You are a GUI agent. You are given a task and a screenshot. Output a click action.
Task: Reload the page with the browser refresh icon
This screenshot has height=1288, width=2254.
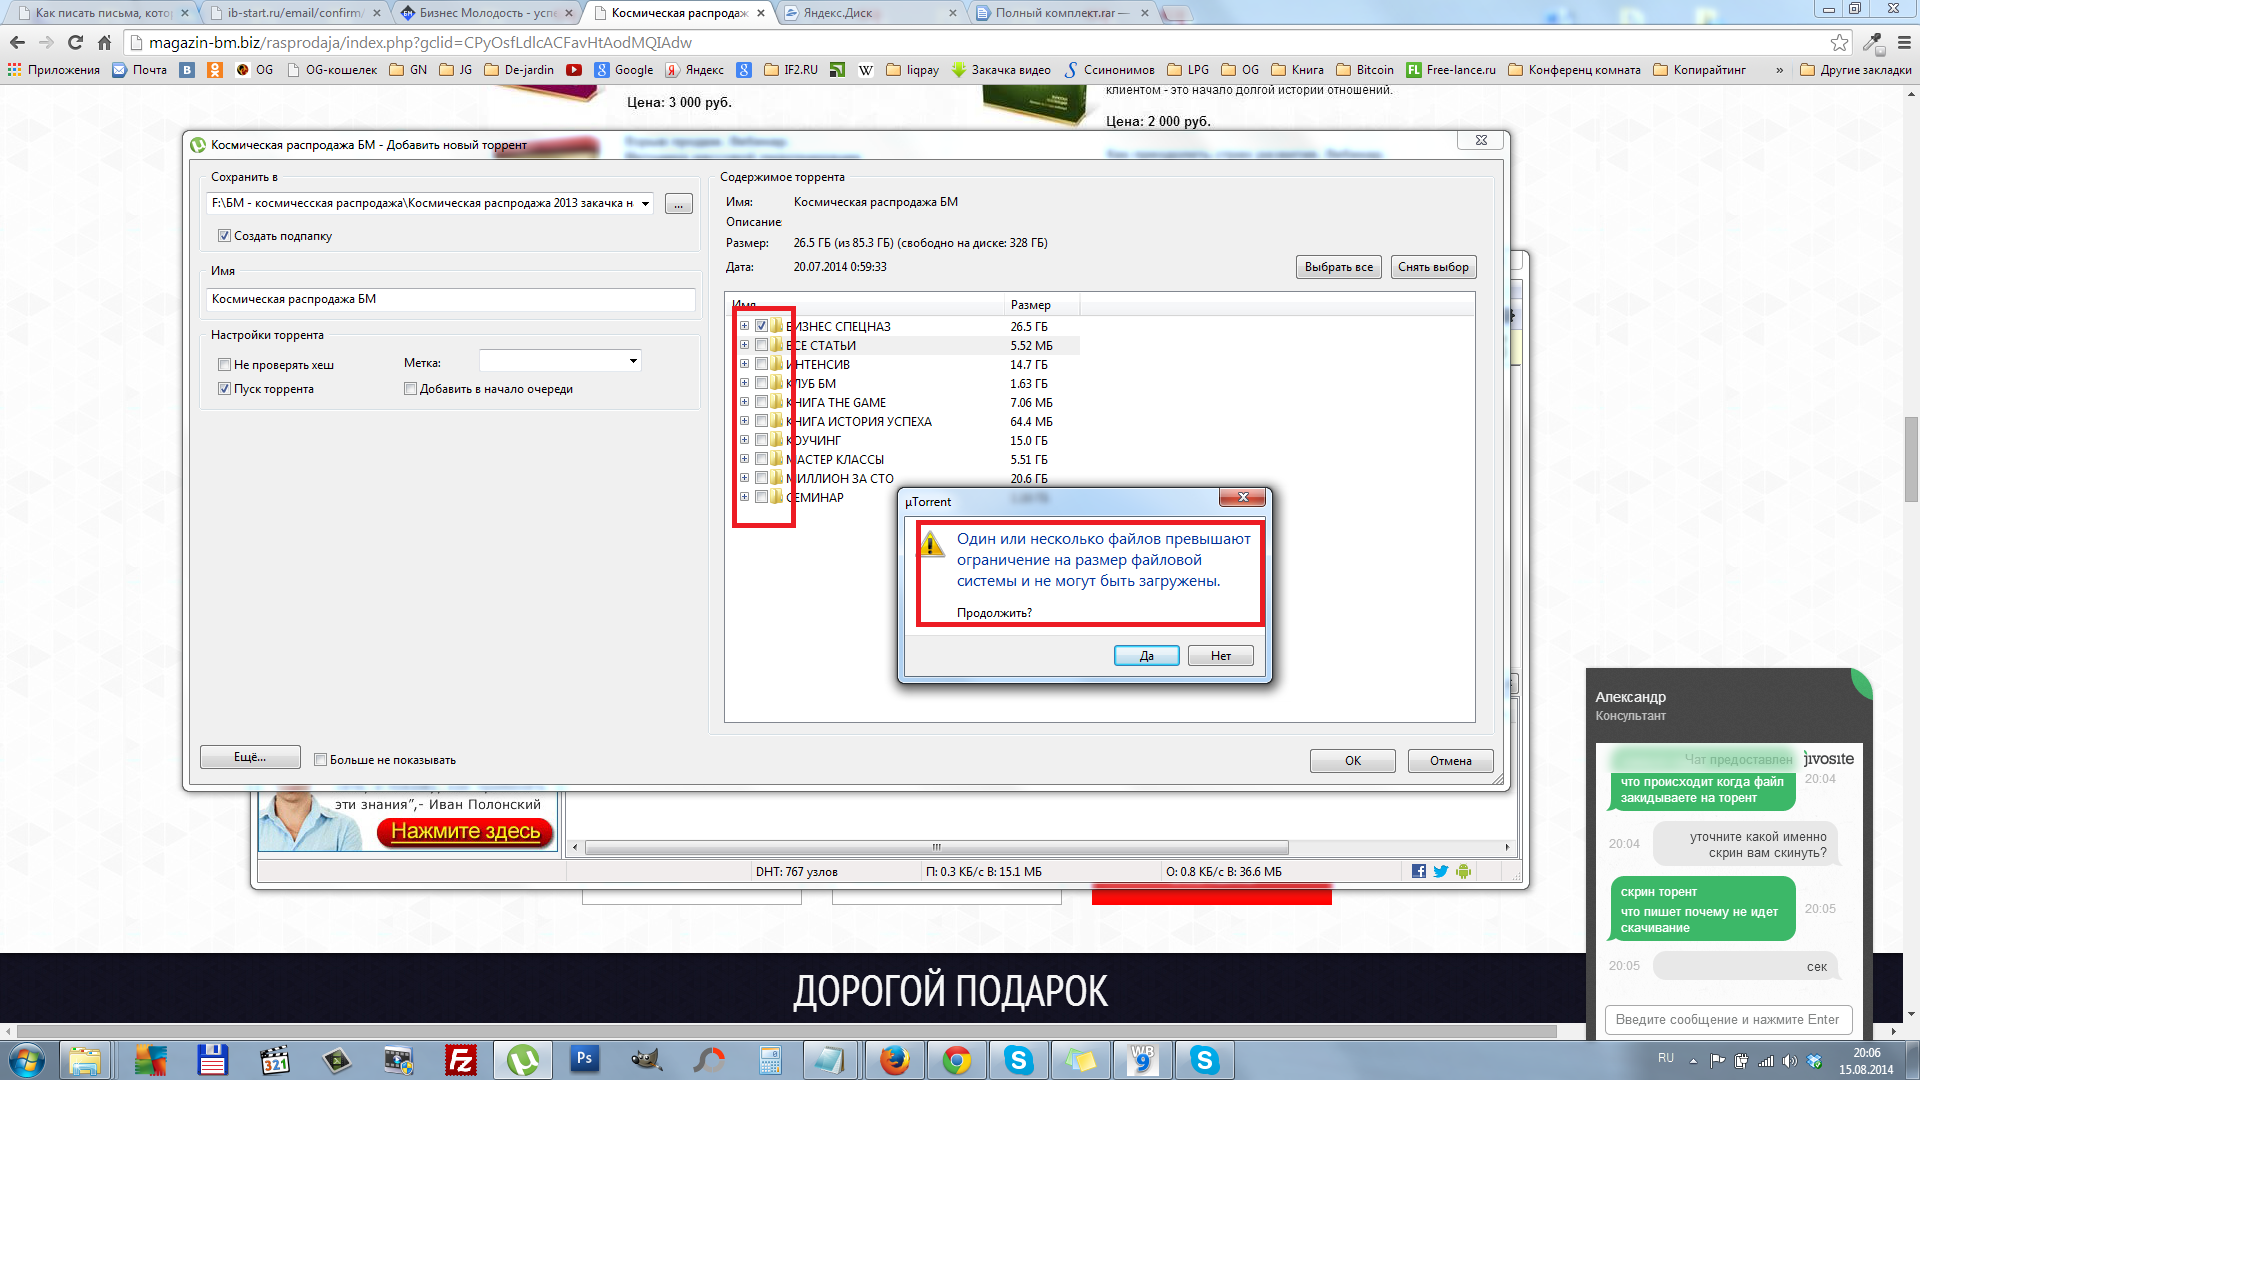75,42
